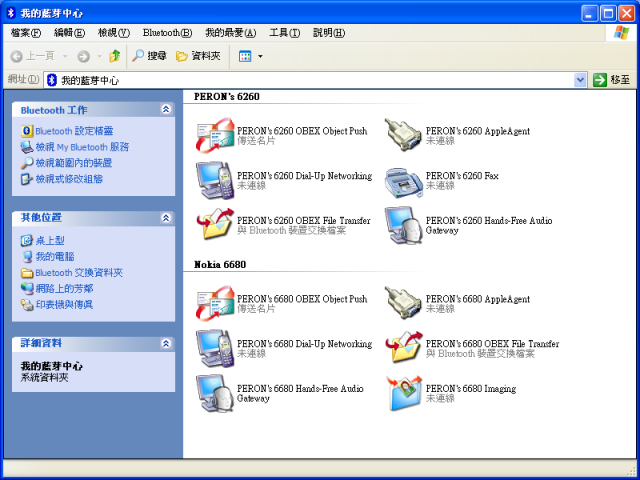Collapse the Bluetooth 工作 panel
The width and height of the screenshot is (640, 480).
coord(166,109)
